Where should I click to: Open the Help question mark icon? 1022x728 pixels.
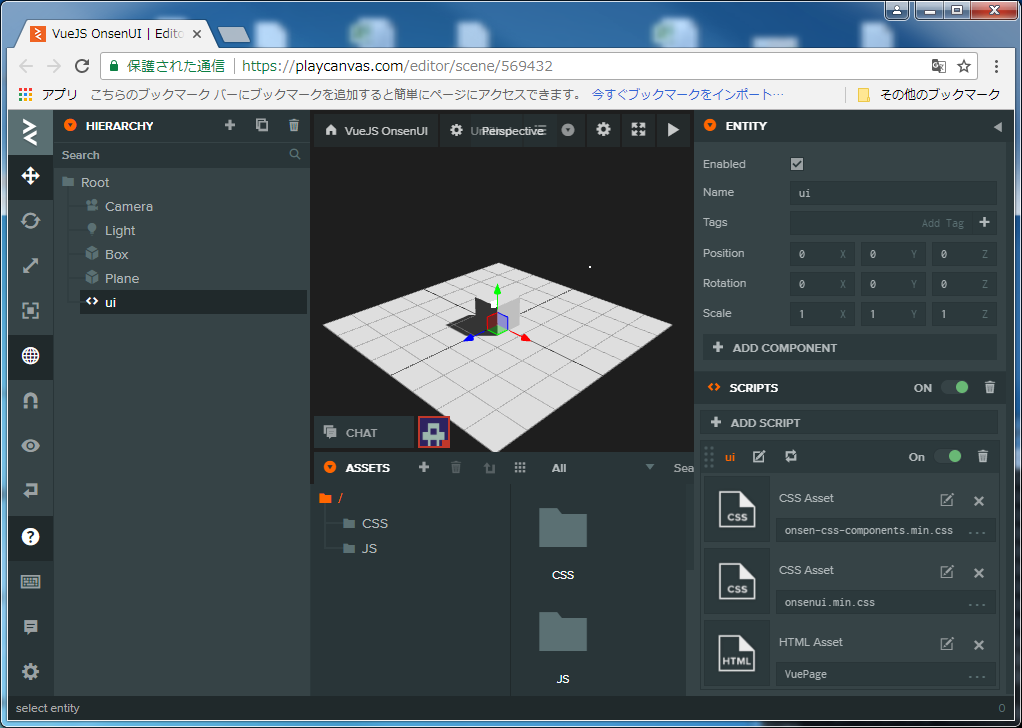(x=31, y=536)
